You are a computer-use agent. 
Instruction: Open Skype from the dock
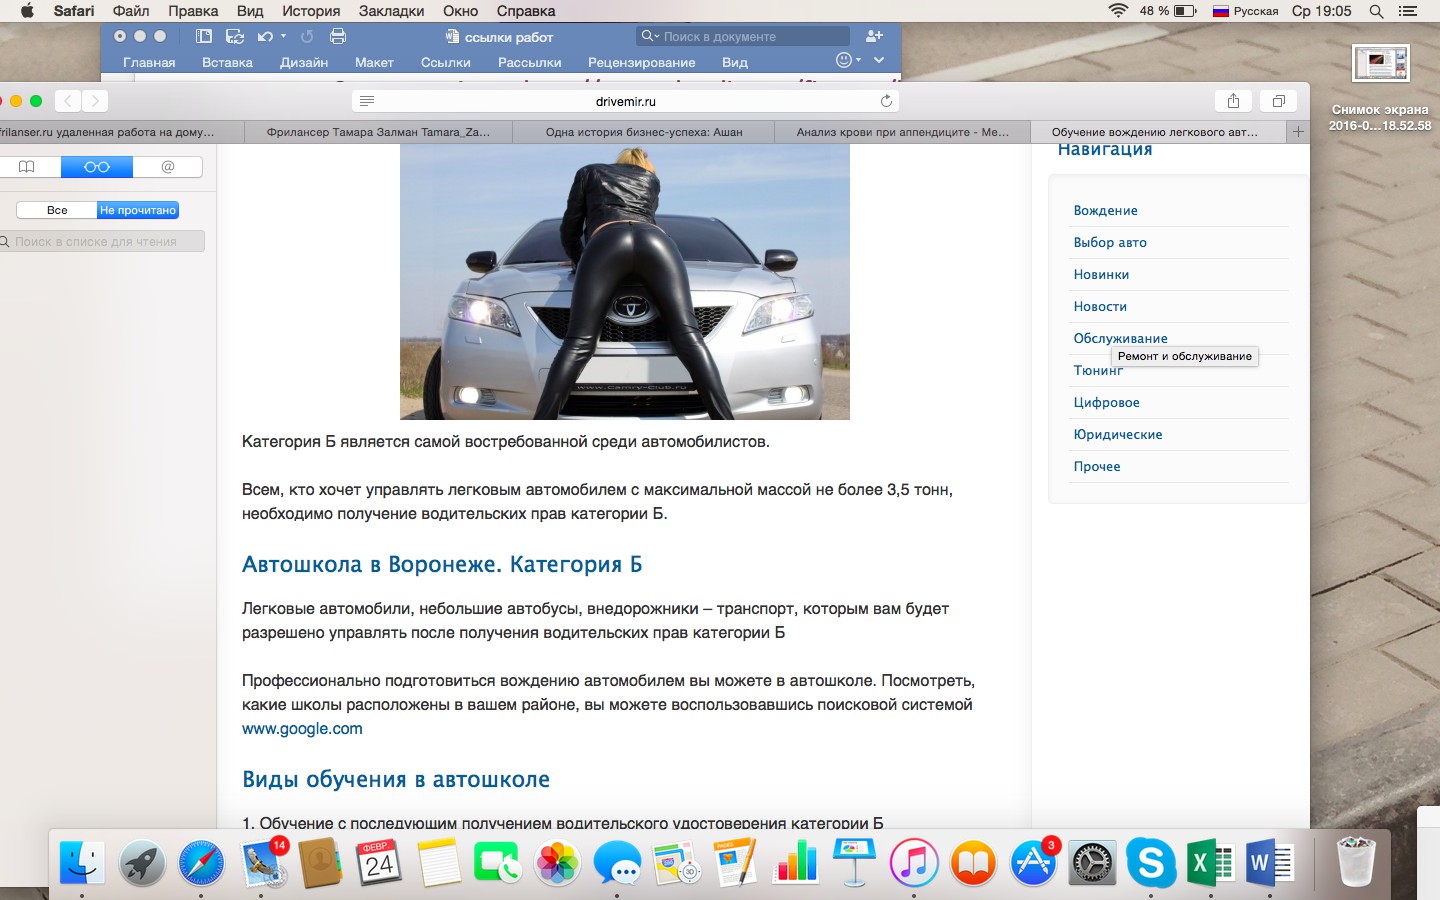1151,862
